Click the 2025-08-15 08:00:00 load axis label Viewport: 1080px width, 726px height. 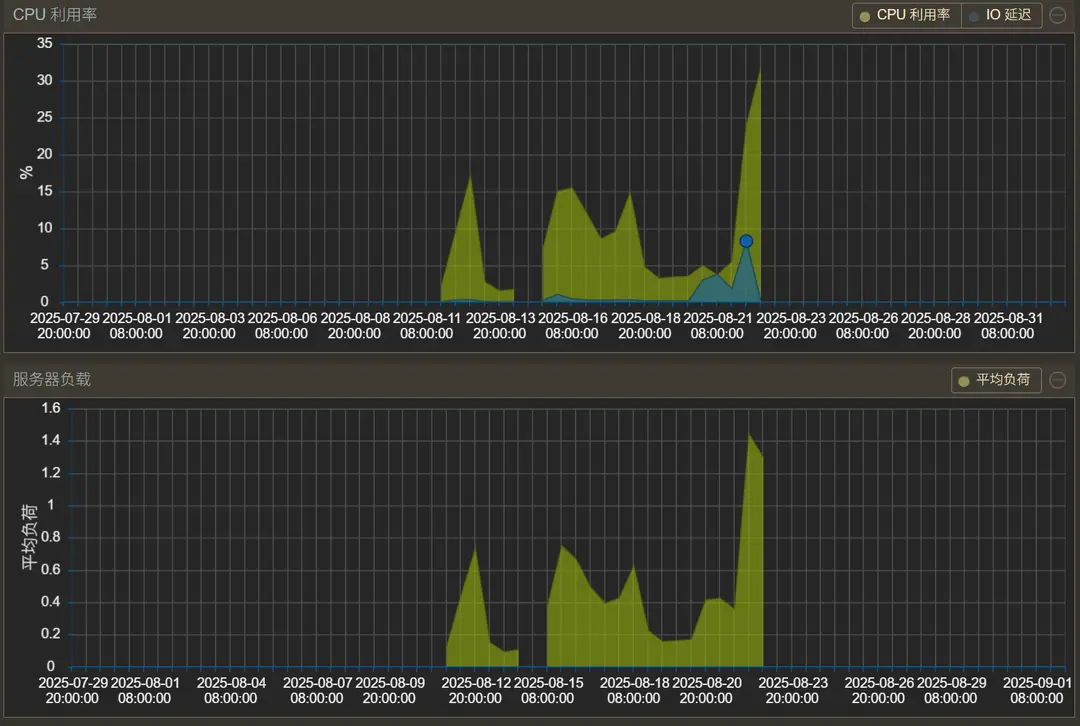(547, 690)
